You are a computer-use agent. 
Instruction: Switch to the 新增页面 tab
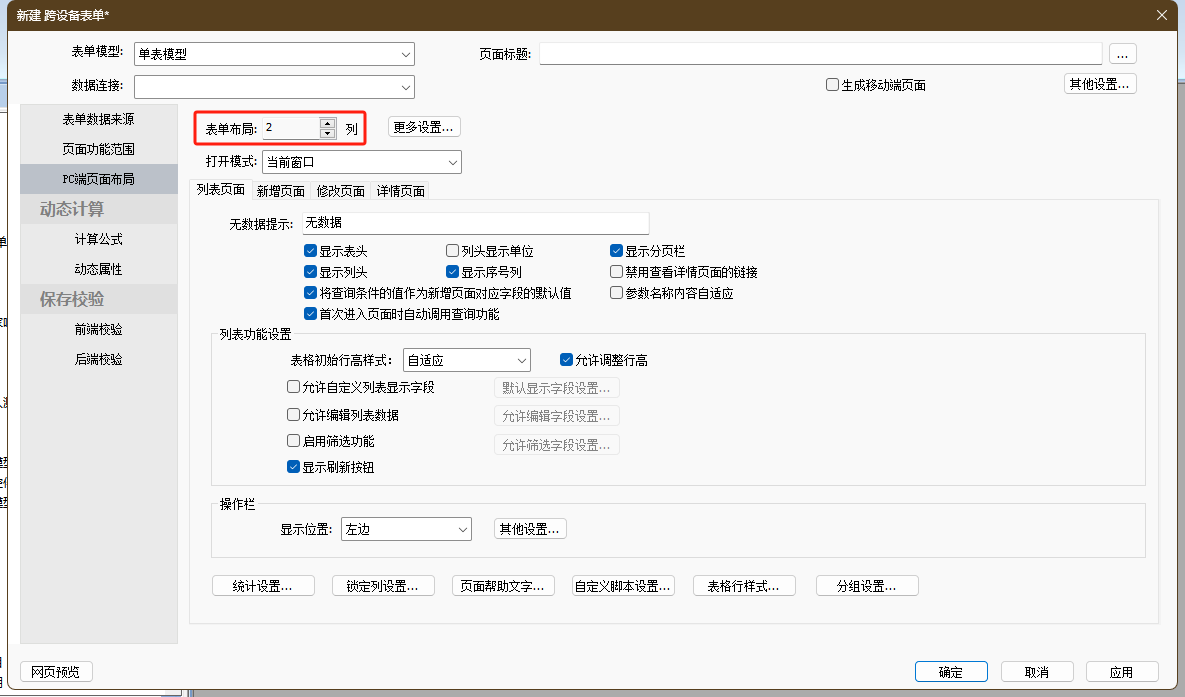point(280,191)
